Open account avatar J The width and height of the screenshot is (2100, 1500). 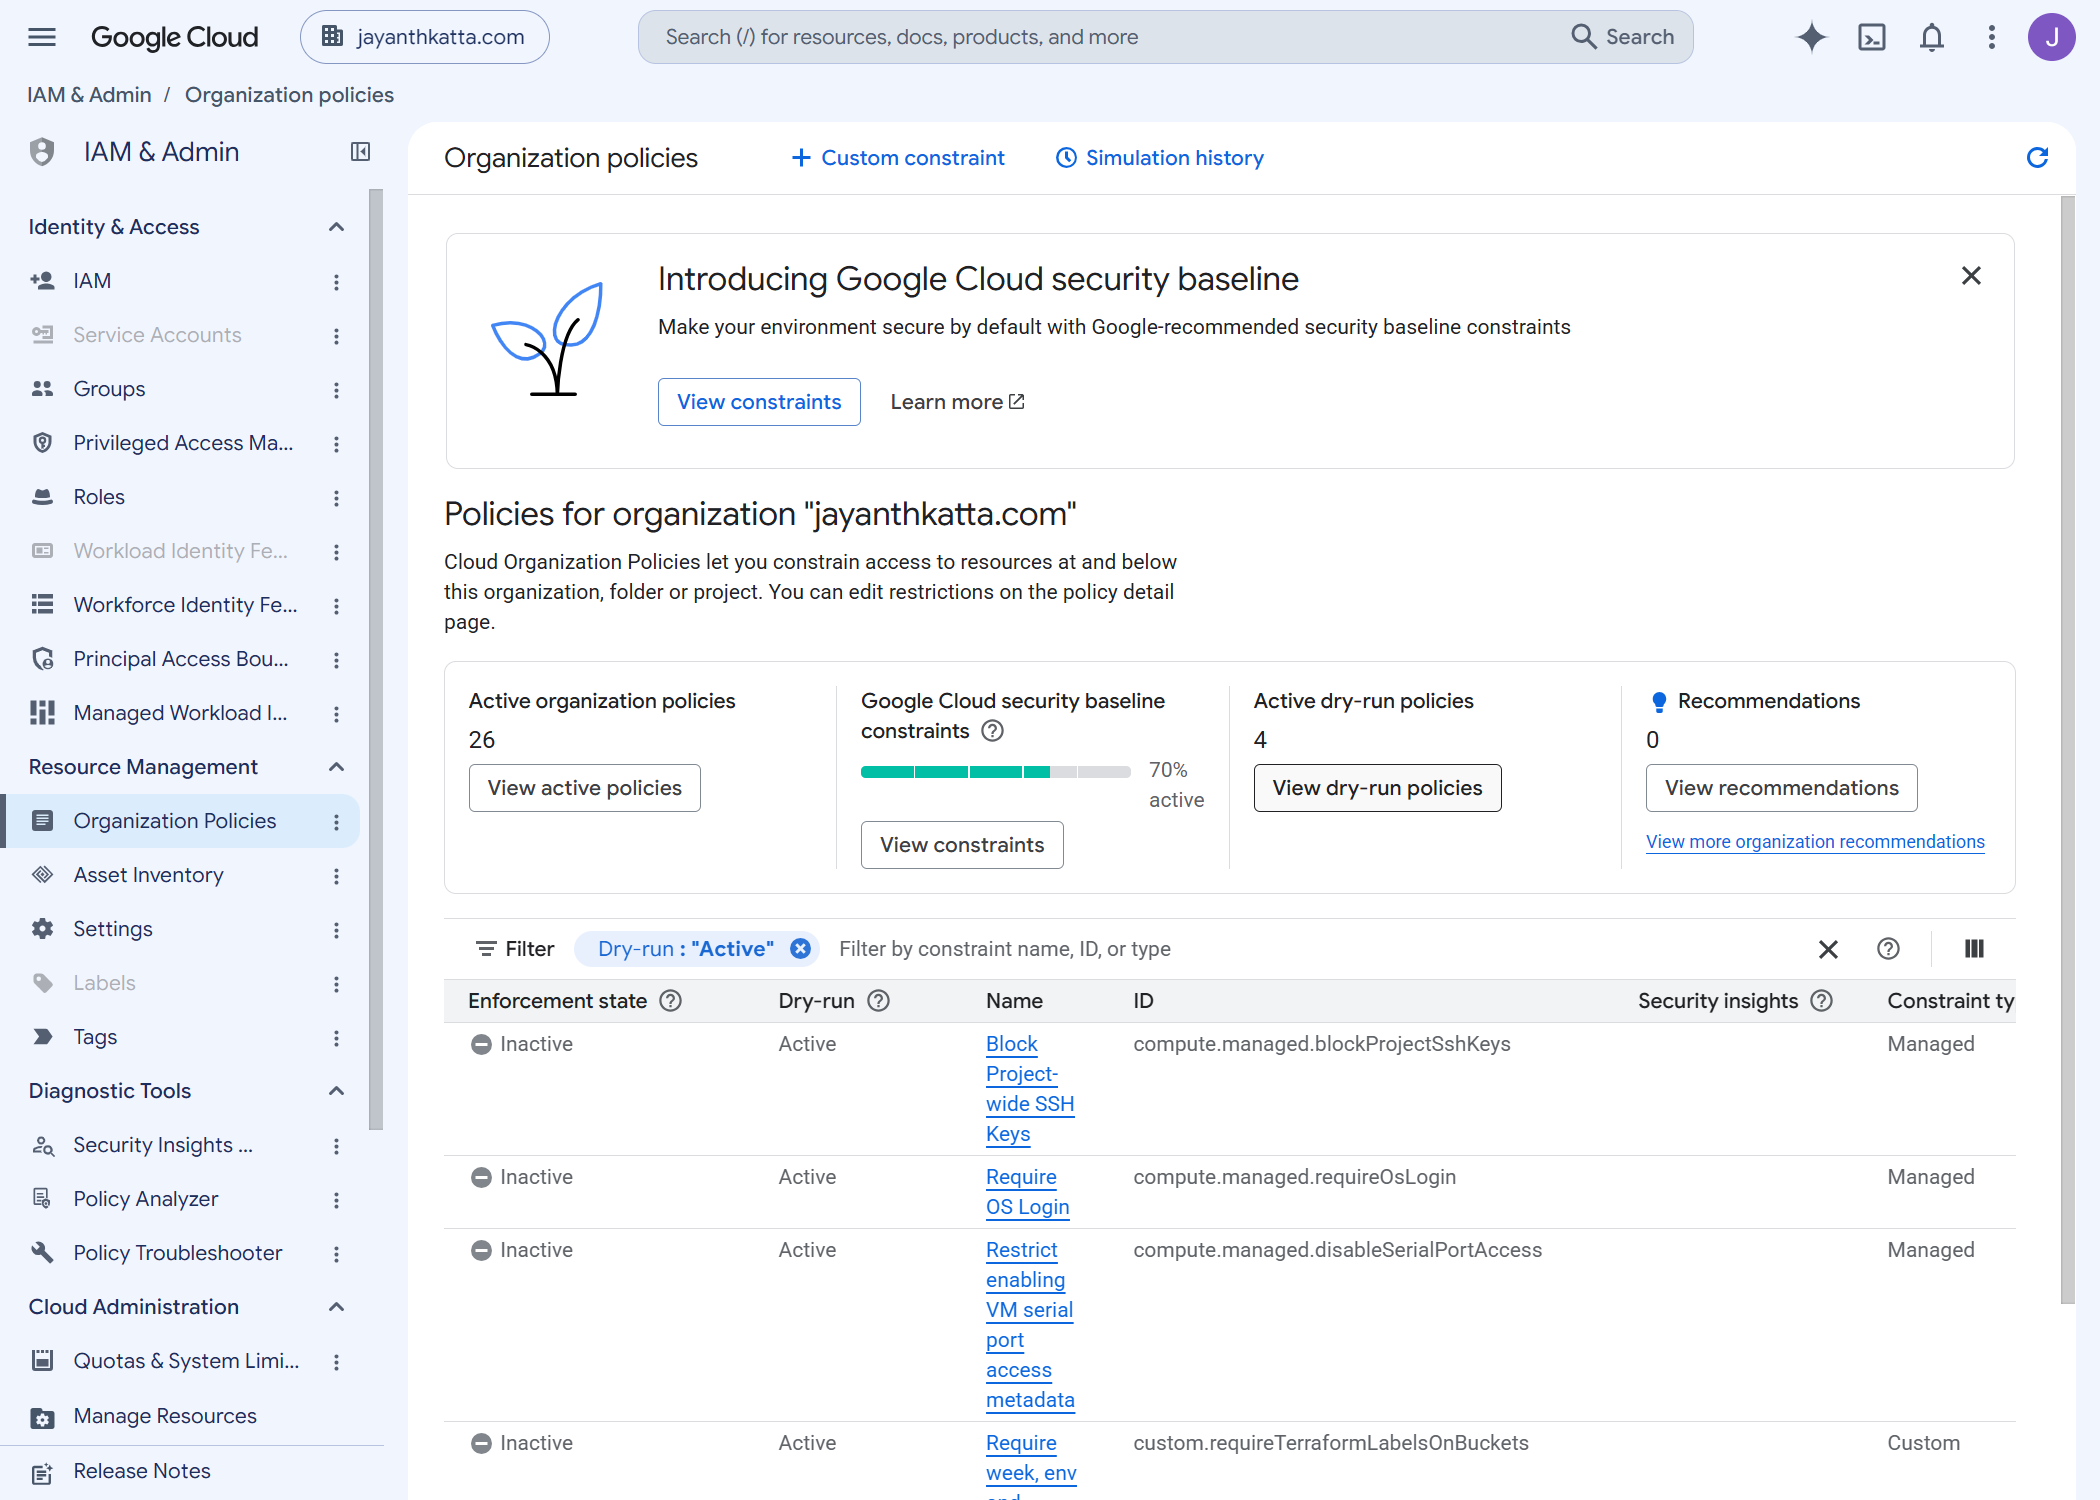(x=2051, y=37)
